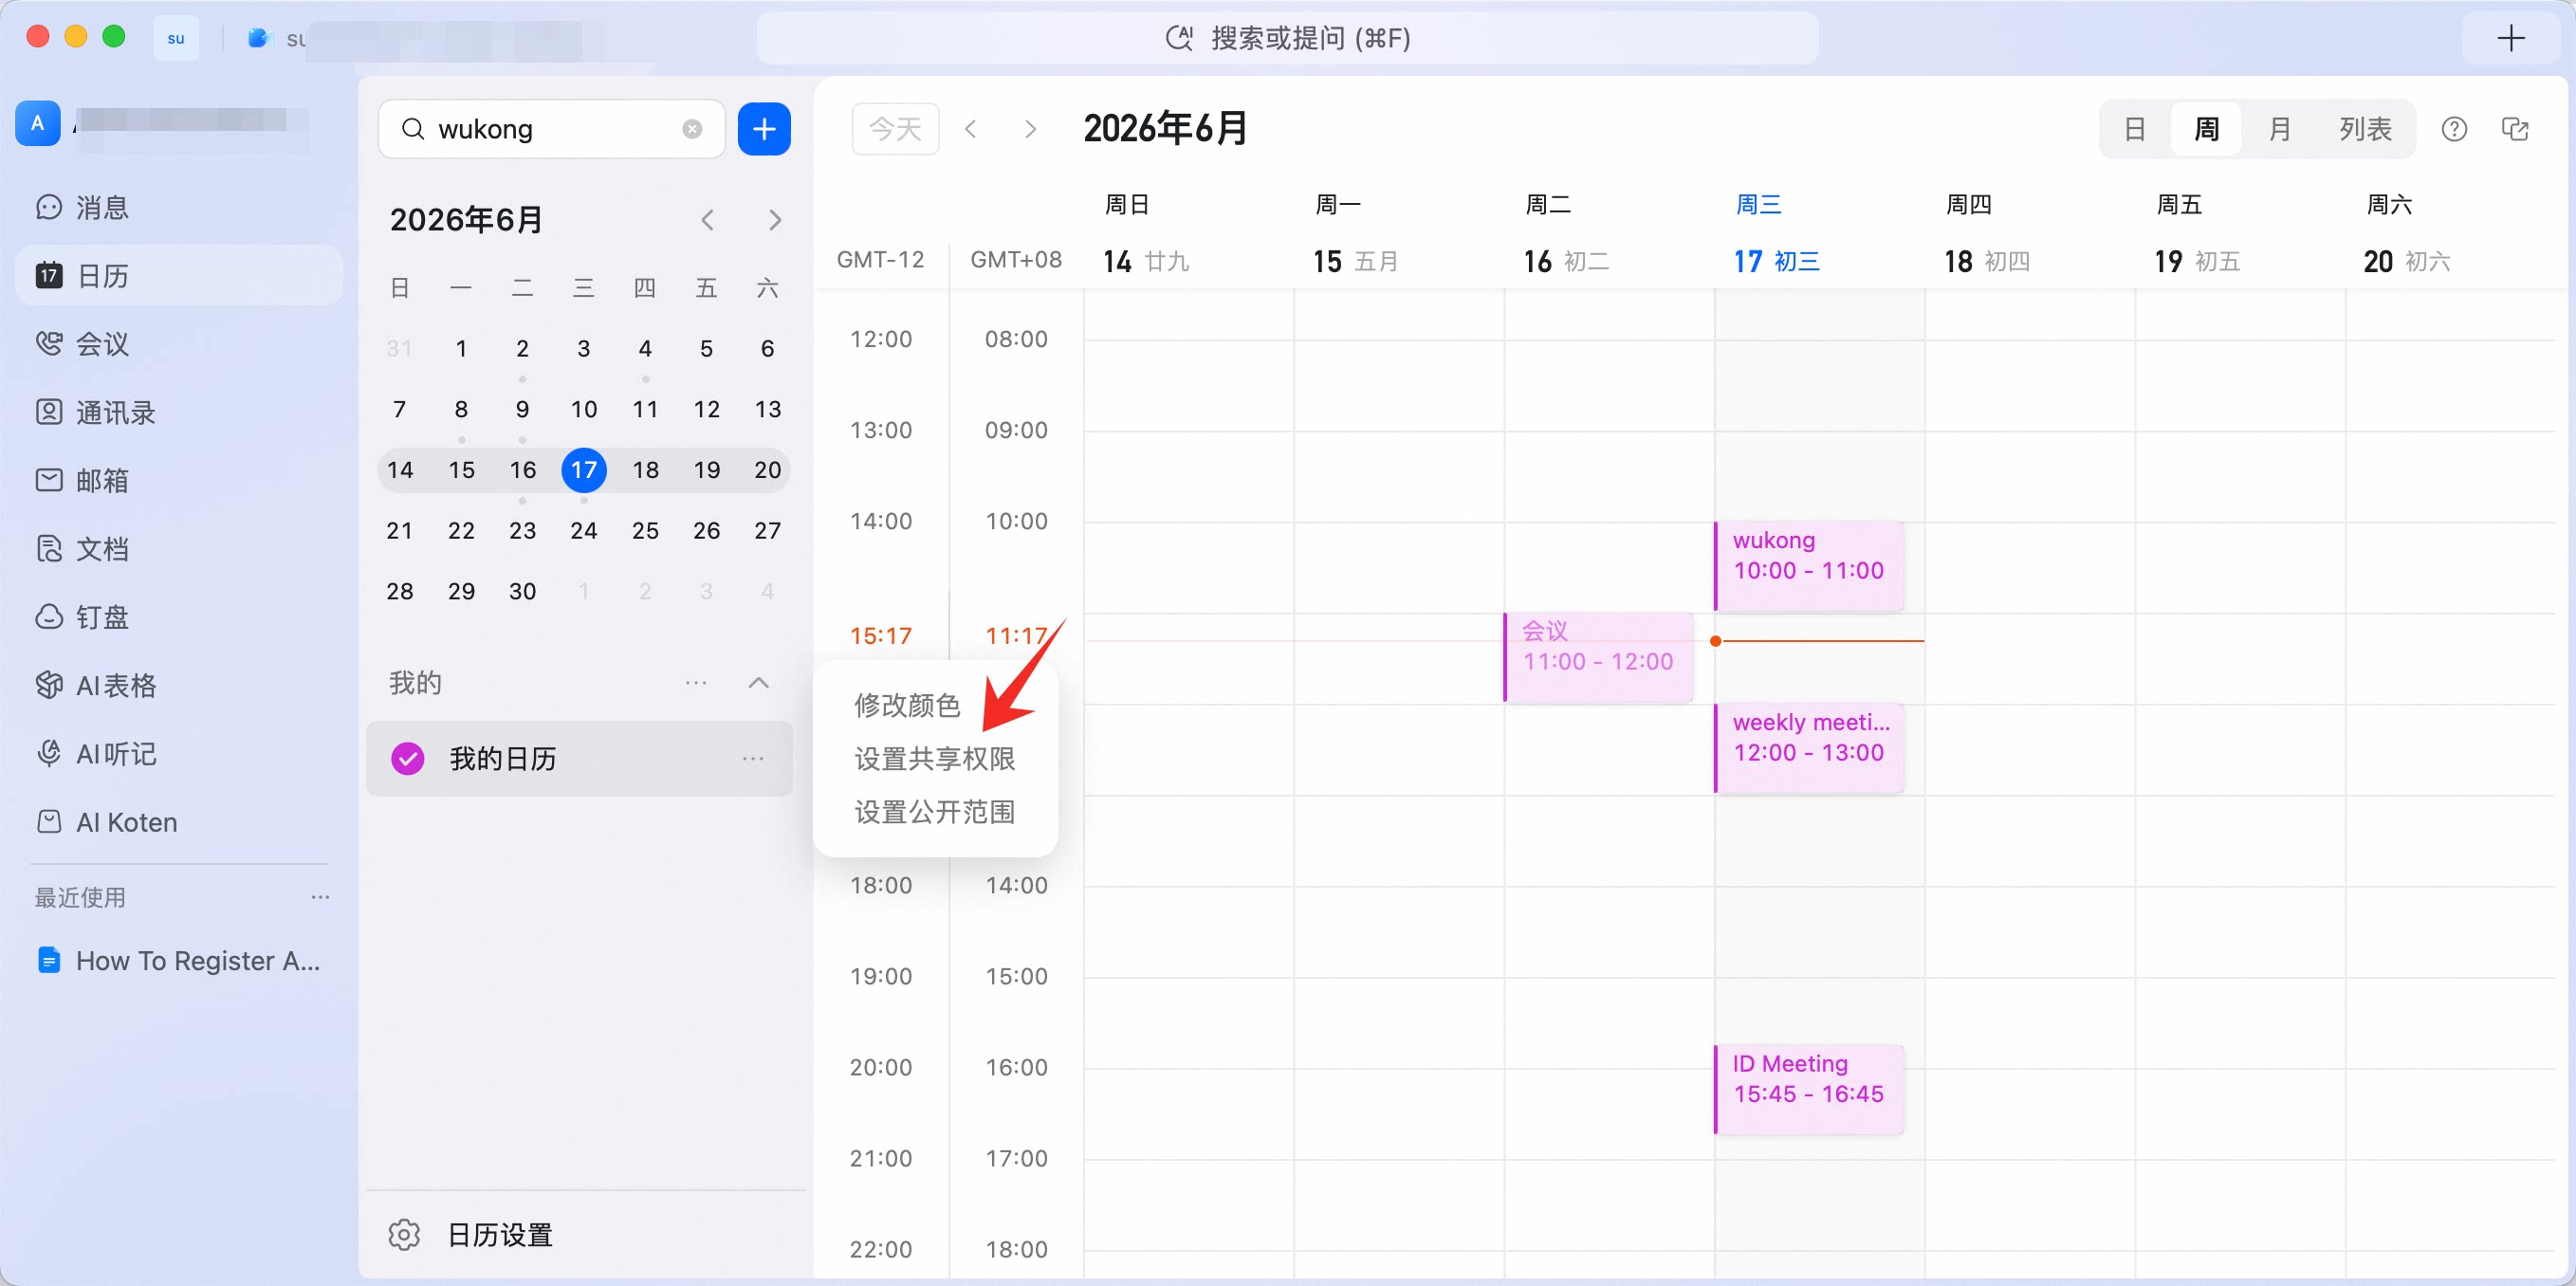Switch to 列表 list view
Image resolution: width=2576 pixels, height=1286 pixels.
2365,129
